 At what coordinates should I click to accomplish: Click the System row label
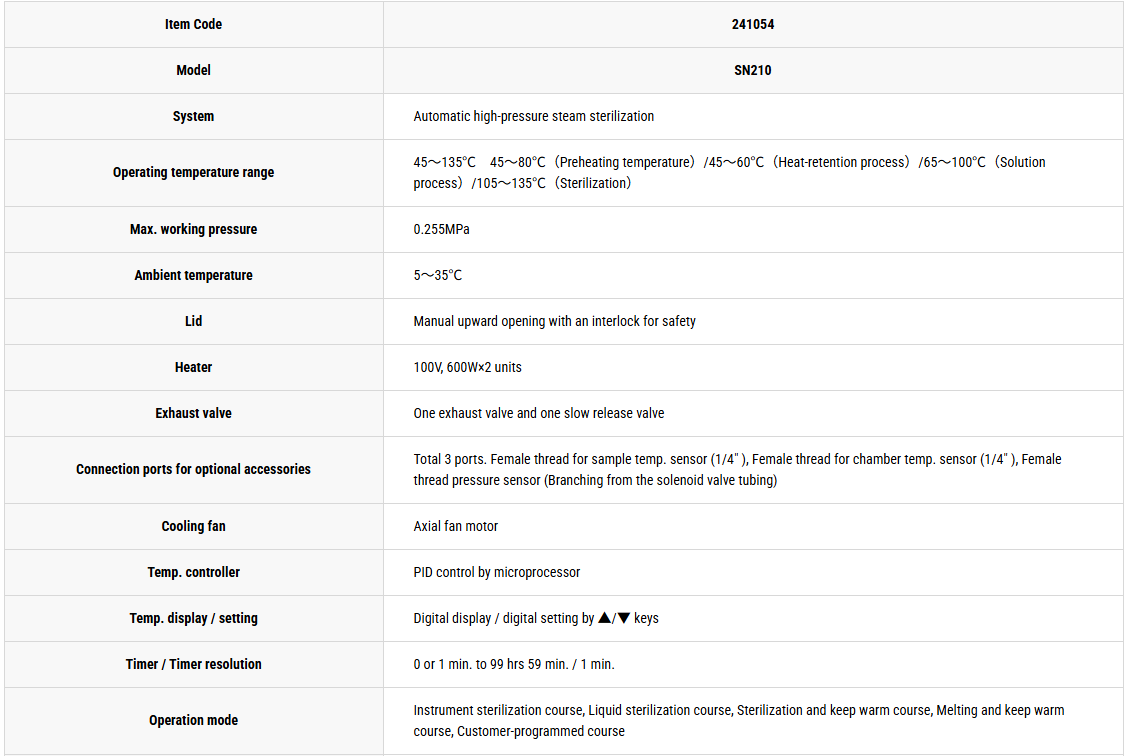tap(194, 116)
